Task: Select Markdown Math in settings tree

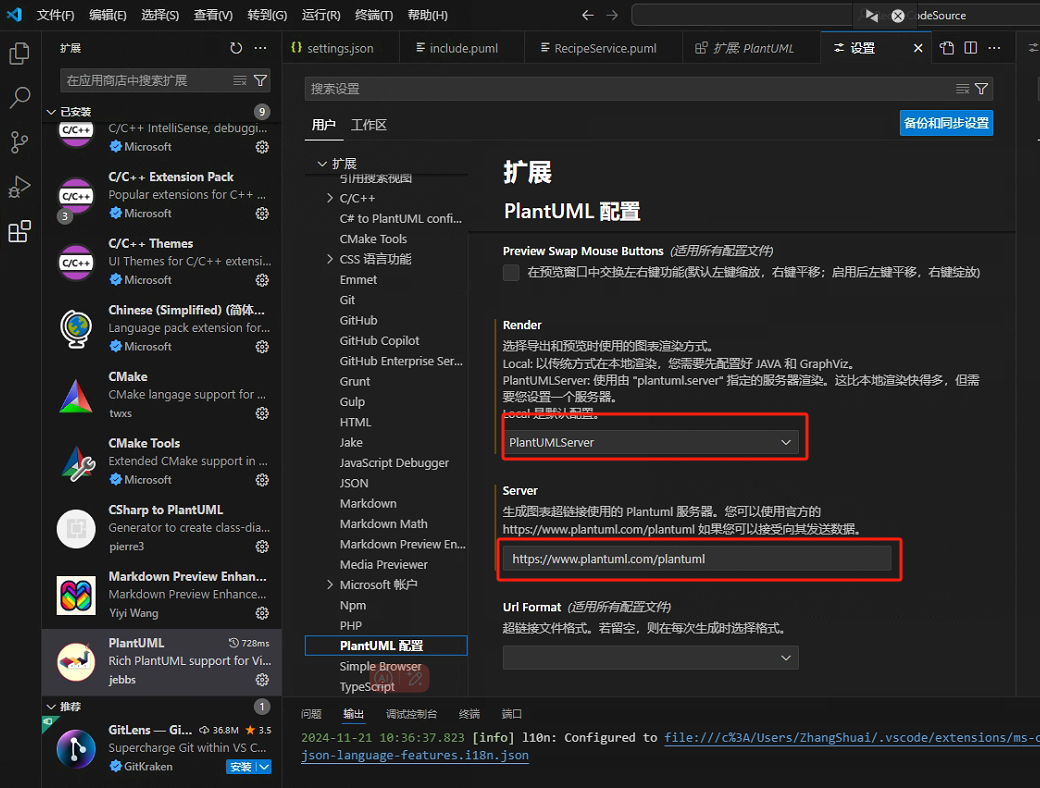Action: click(383, 524)
